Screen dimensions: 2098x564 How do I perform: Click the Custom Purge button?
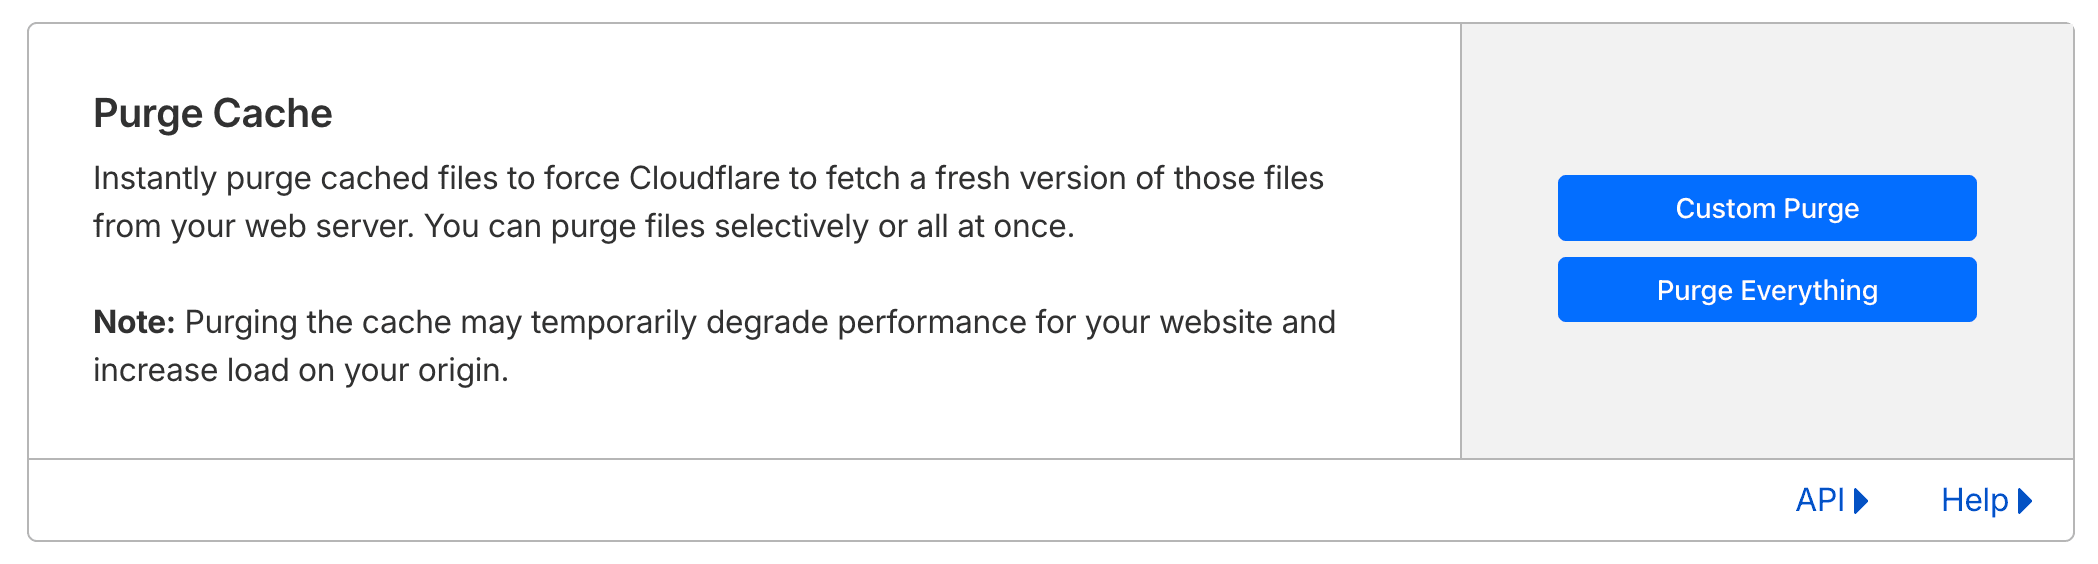1766,208
